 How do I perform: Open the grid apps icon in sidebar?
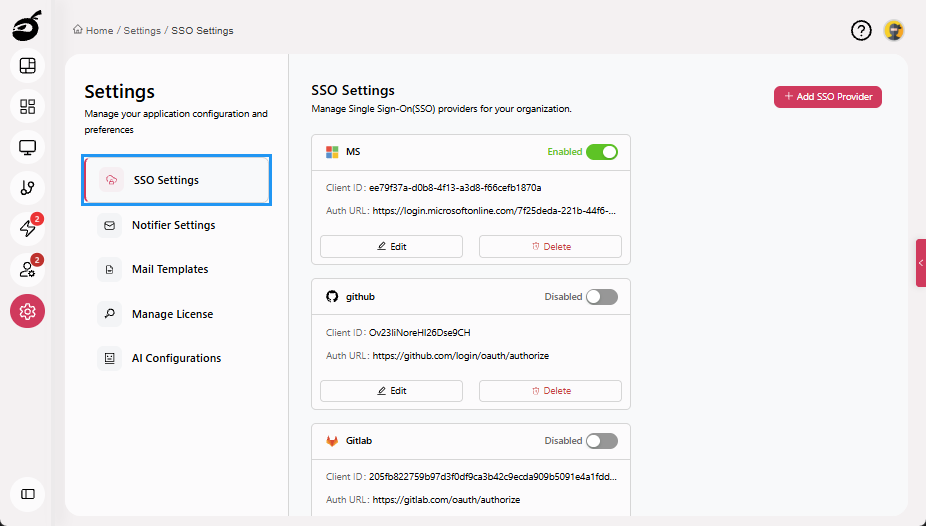[27, 106]
